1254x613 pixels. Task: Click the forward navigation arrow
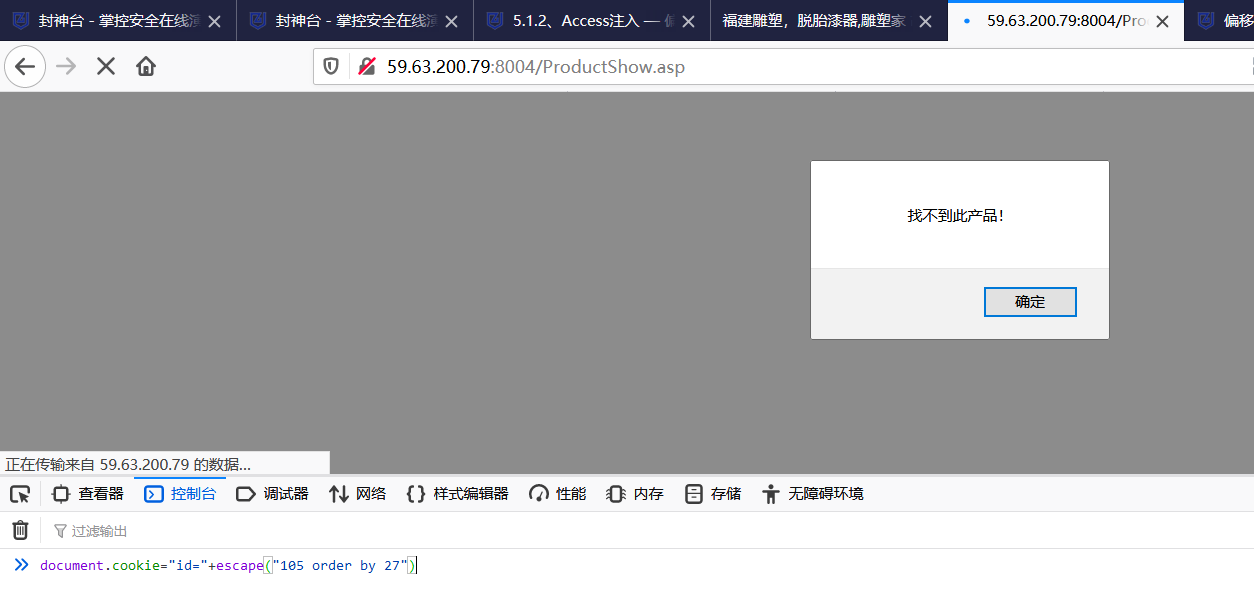click(66, 67)
